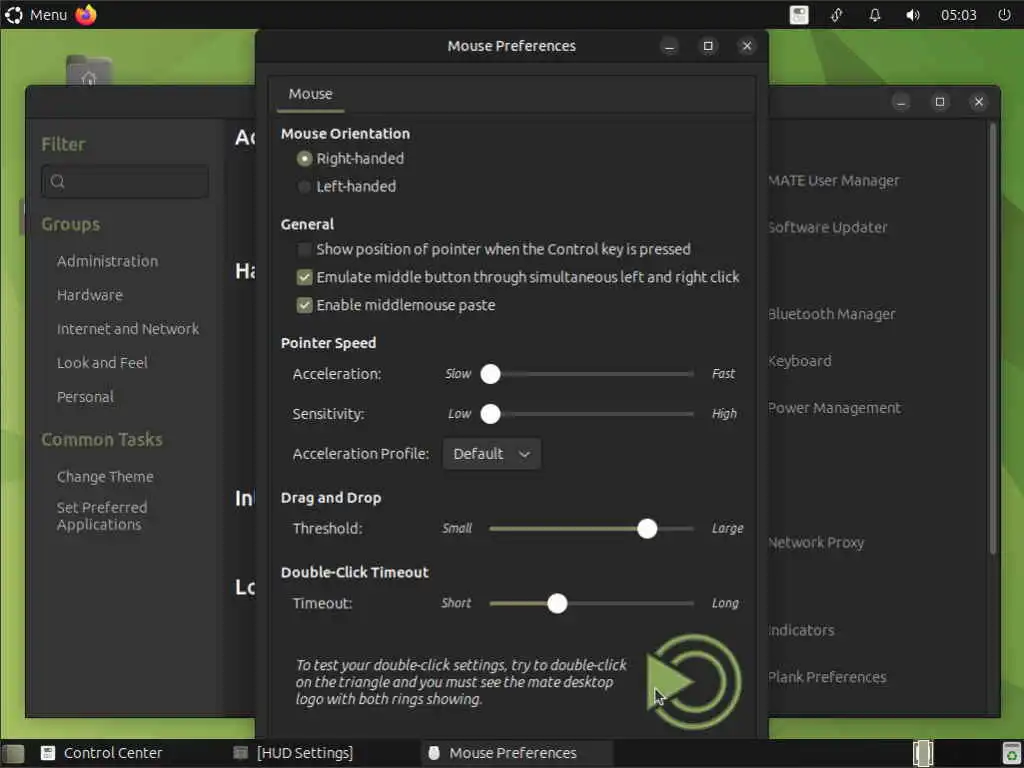Open Set Preferred Applications common task
1024x768 pixels.
point(102,516)
